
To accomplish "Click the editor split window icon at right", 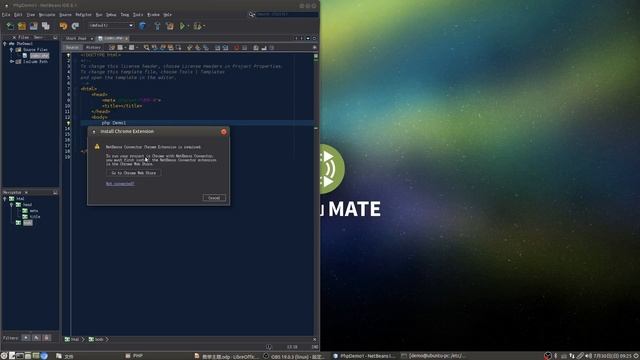I will click(x=314, y=48).
